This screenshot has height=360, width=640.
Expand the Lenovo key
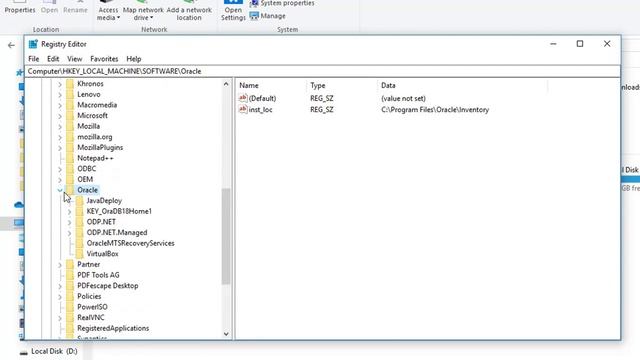click(60, 95)
